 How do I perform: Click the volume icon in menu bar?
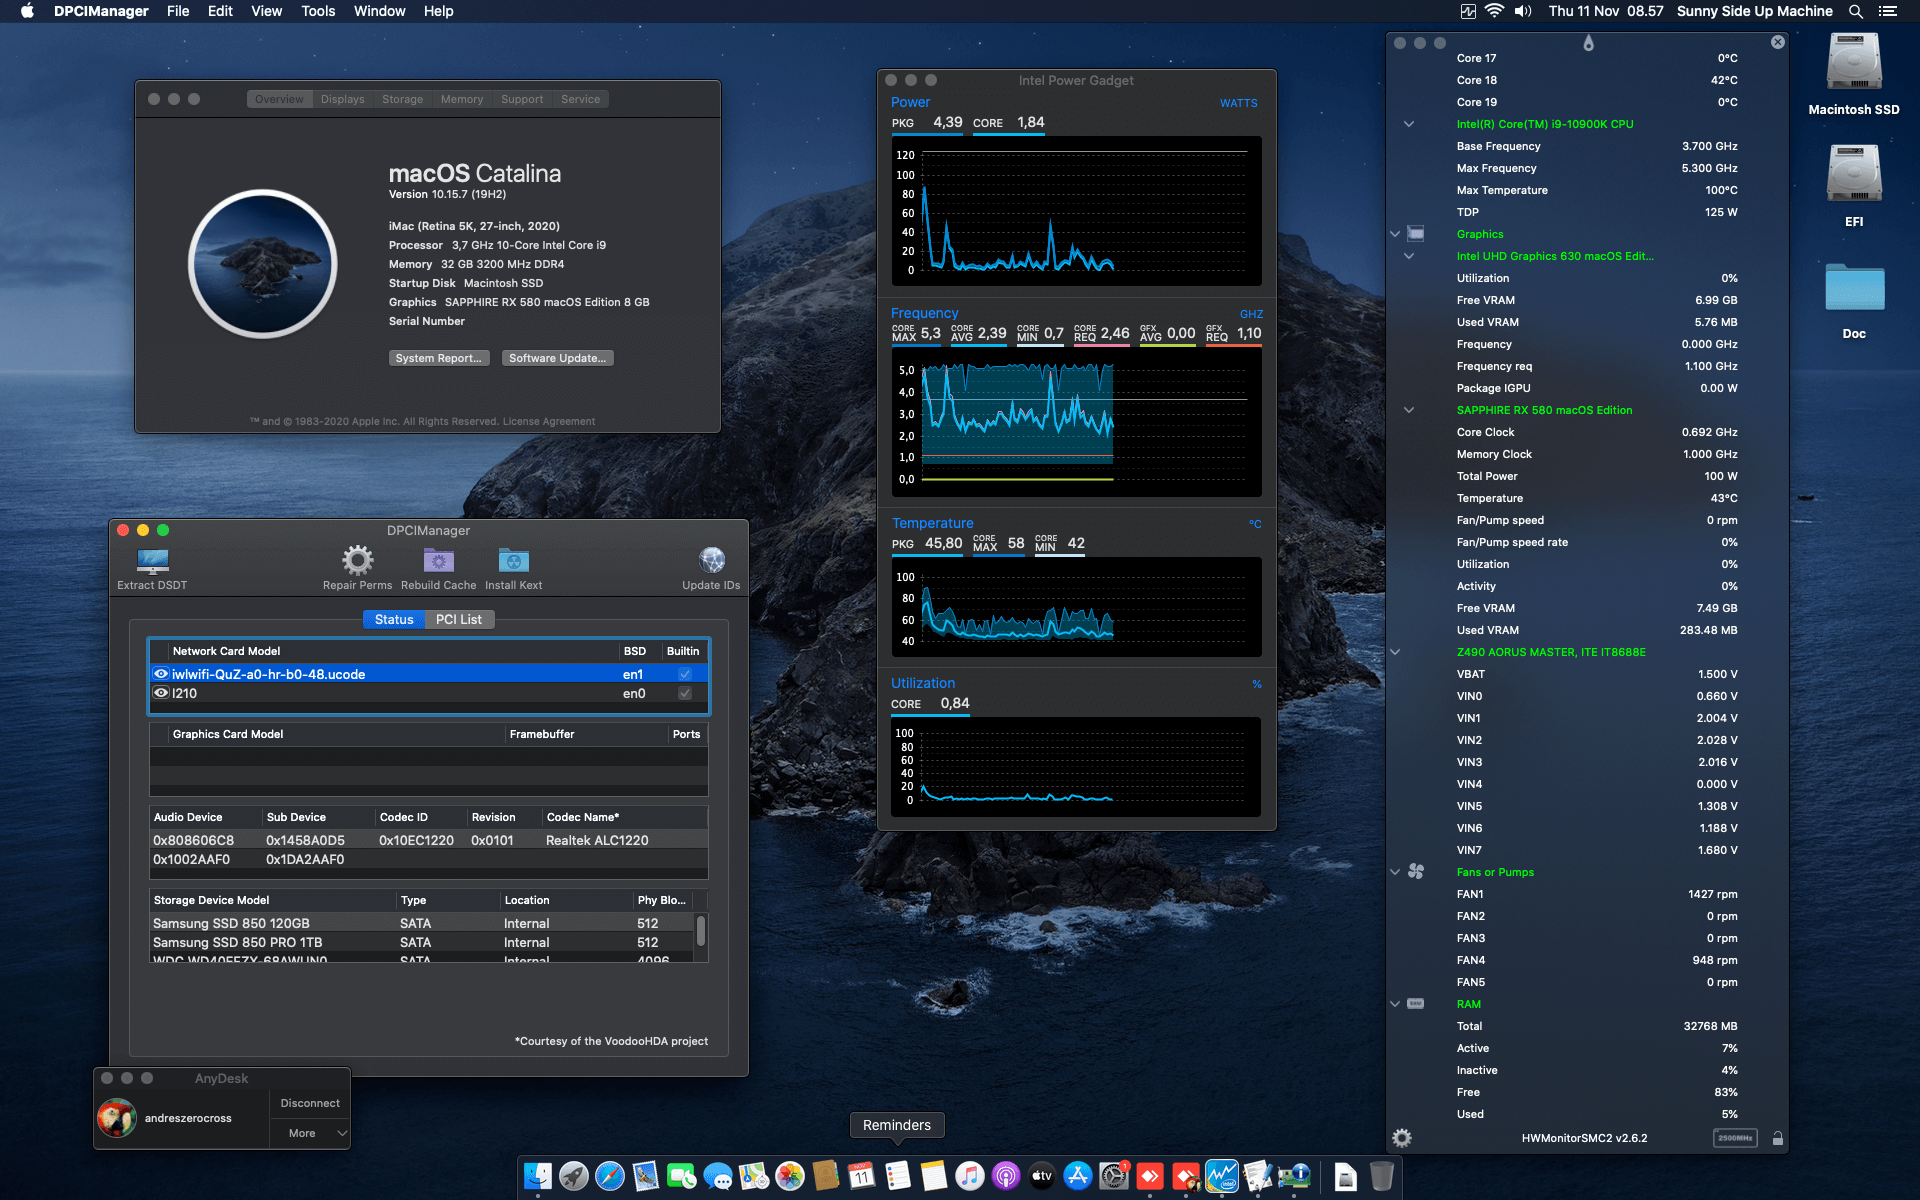1523,11
